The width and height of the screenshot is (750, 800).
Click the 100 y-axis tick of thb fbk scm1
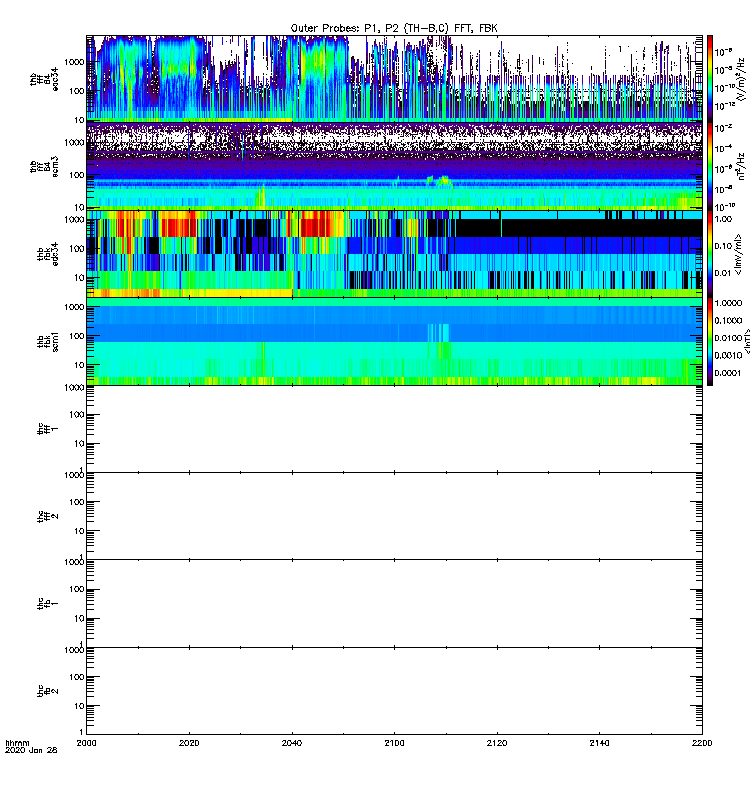click(77, 336)
